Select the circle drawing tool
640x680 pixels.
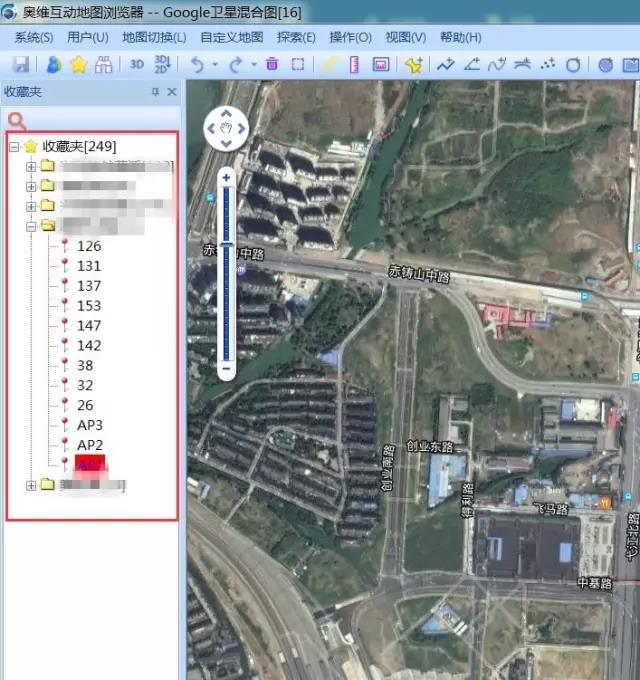(x=573, y=65)
